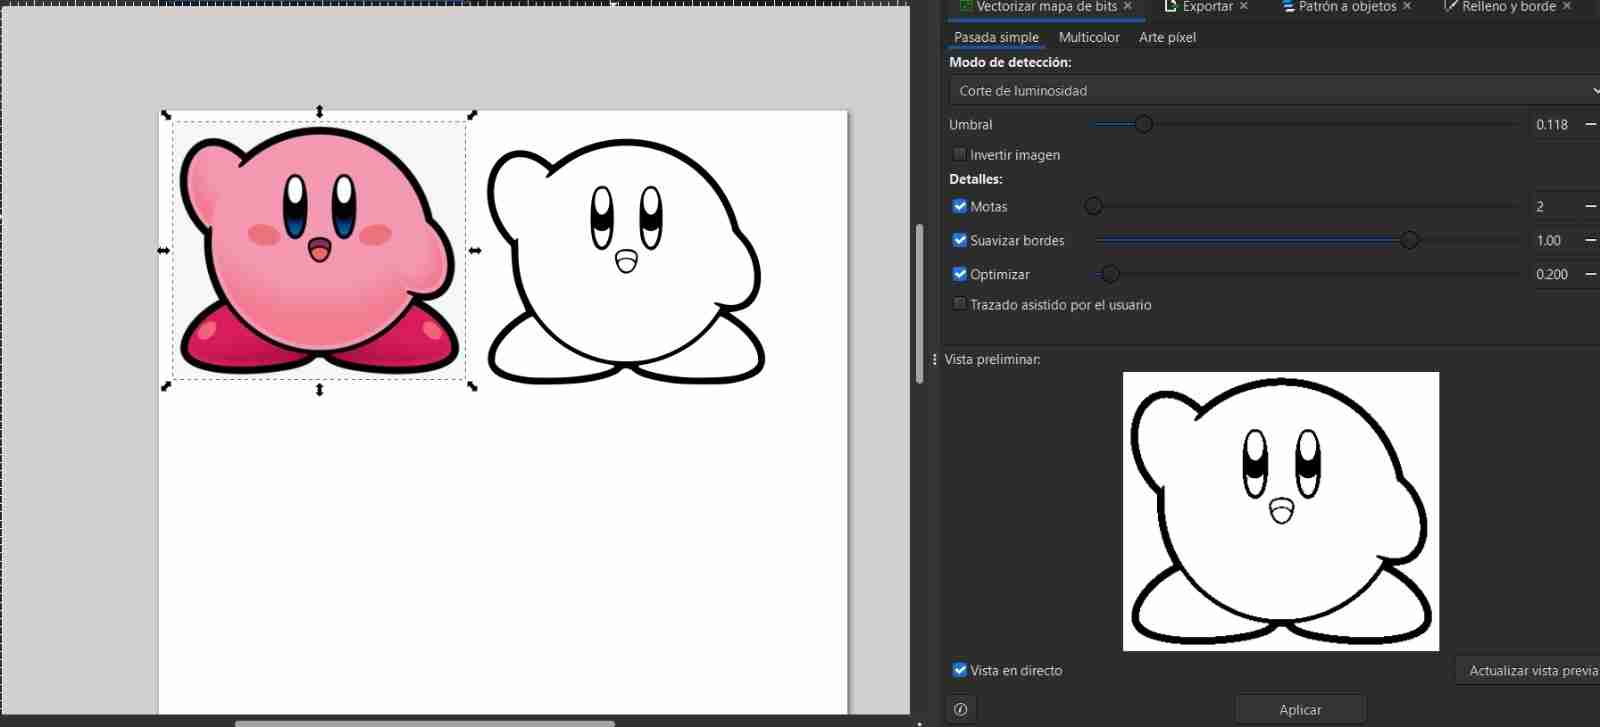Click the Optimizar value field 0.200
Screen dimensions: 1600x727
(1553, 274)
